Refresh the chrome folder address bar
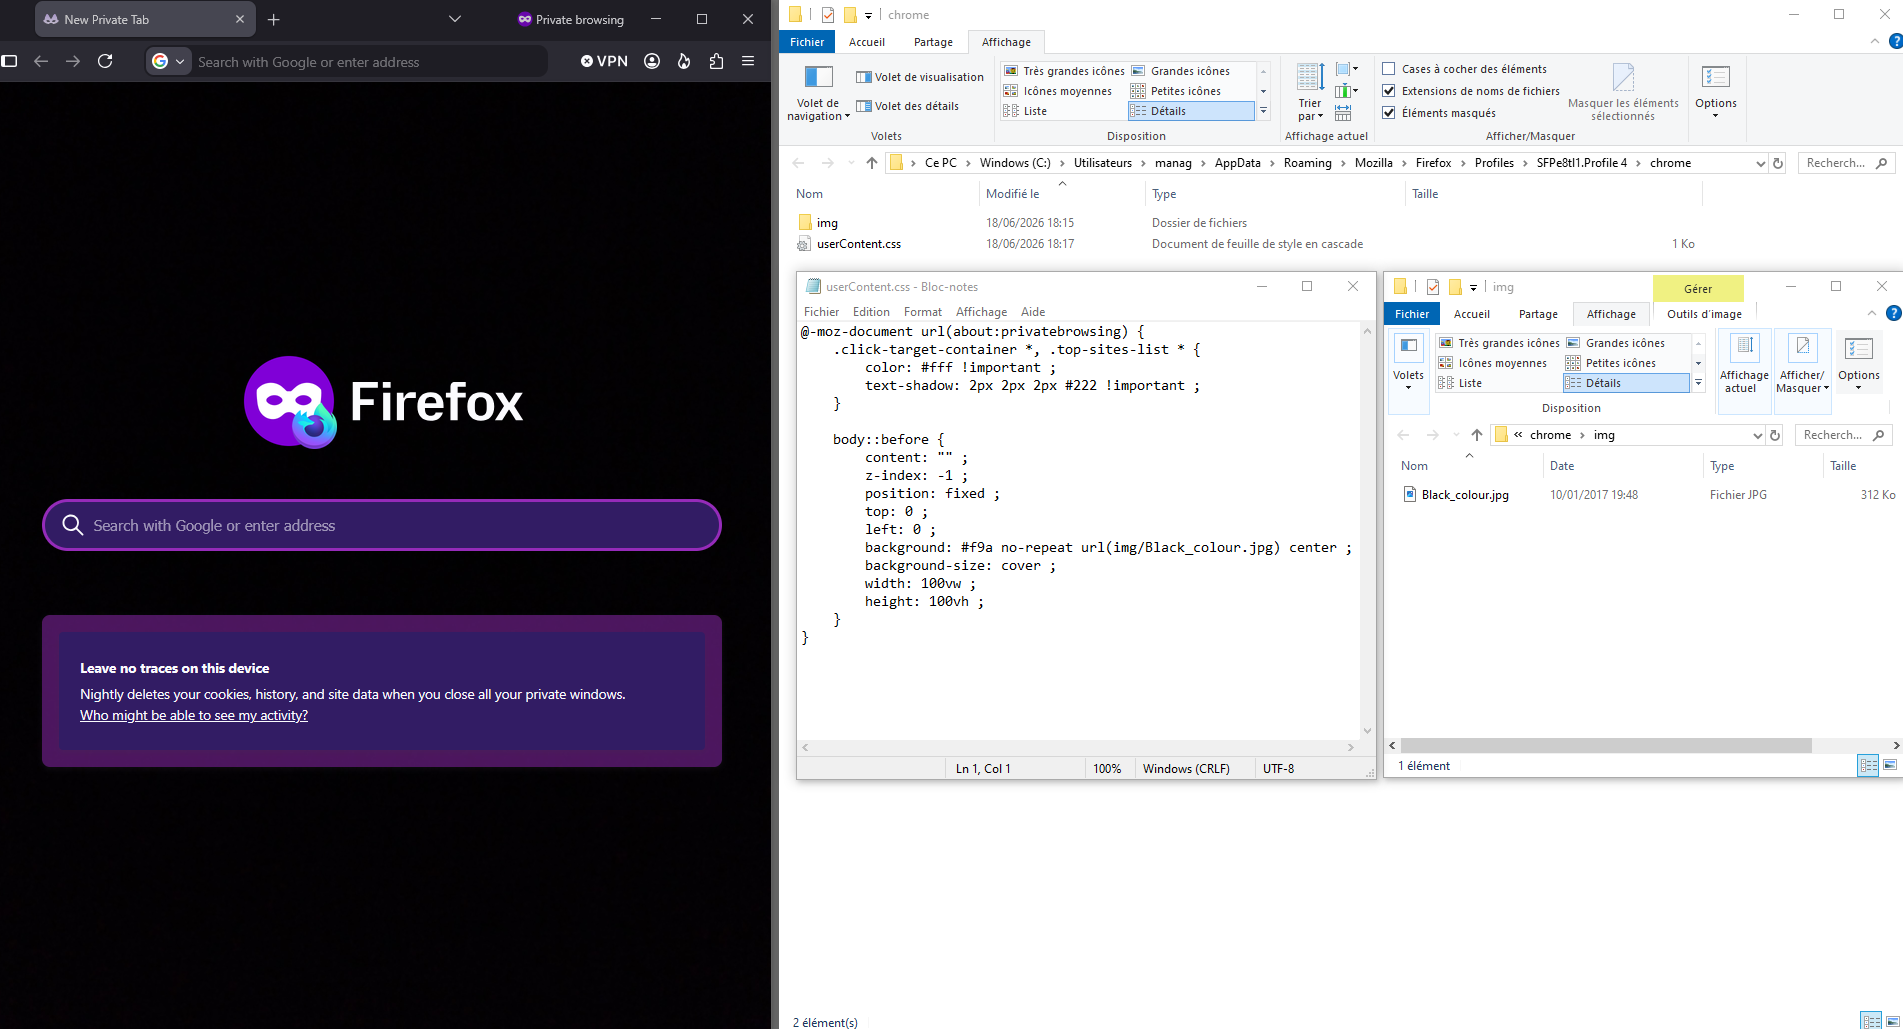This screenshot has height=1029, width=1903. [1778, 163]
